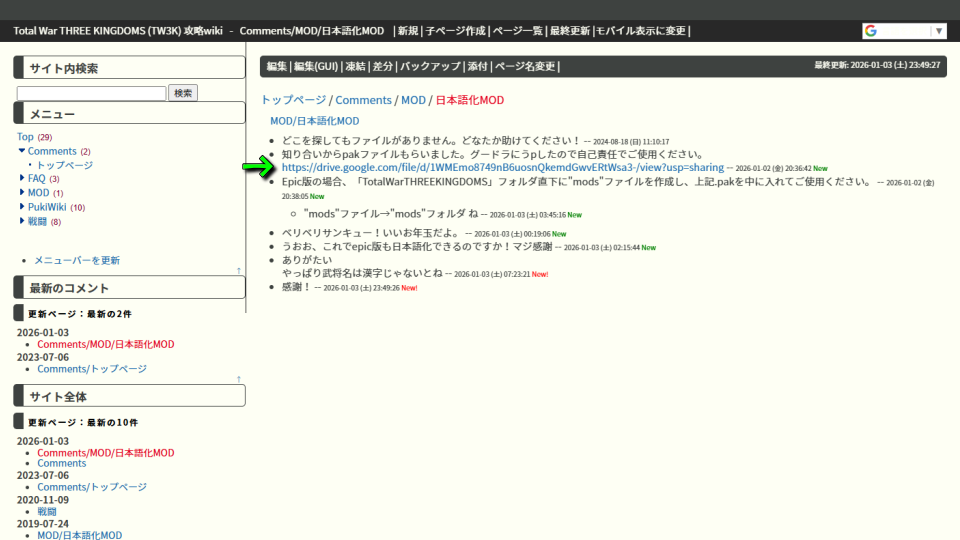Click Comments/MOD/日本語化MOD in header title

click(312, 31)
